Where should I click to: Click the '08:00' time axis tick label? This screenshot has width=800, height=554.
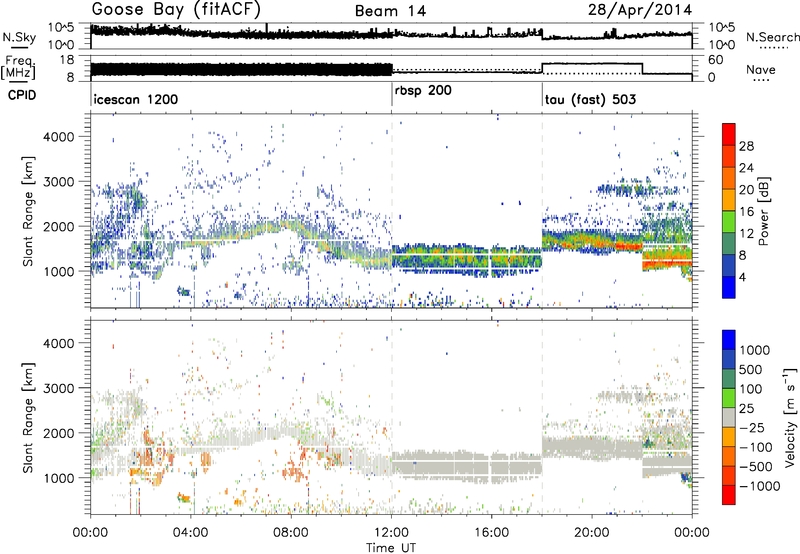tap(291, 533)
